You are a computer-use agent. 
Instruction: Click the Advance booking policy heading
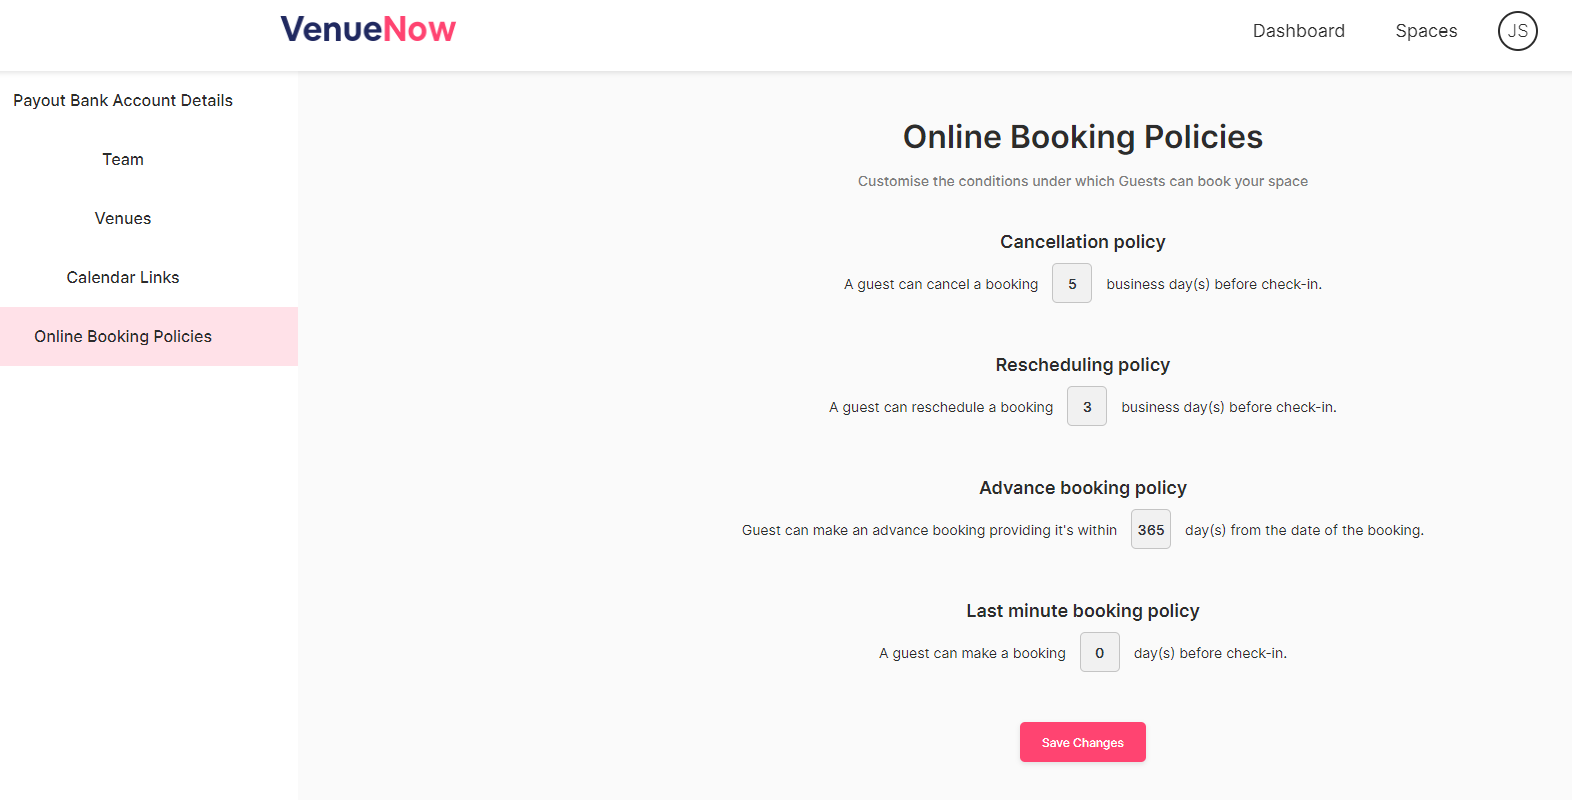(x=1083, y=488)
